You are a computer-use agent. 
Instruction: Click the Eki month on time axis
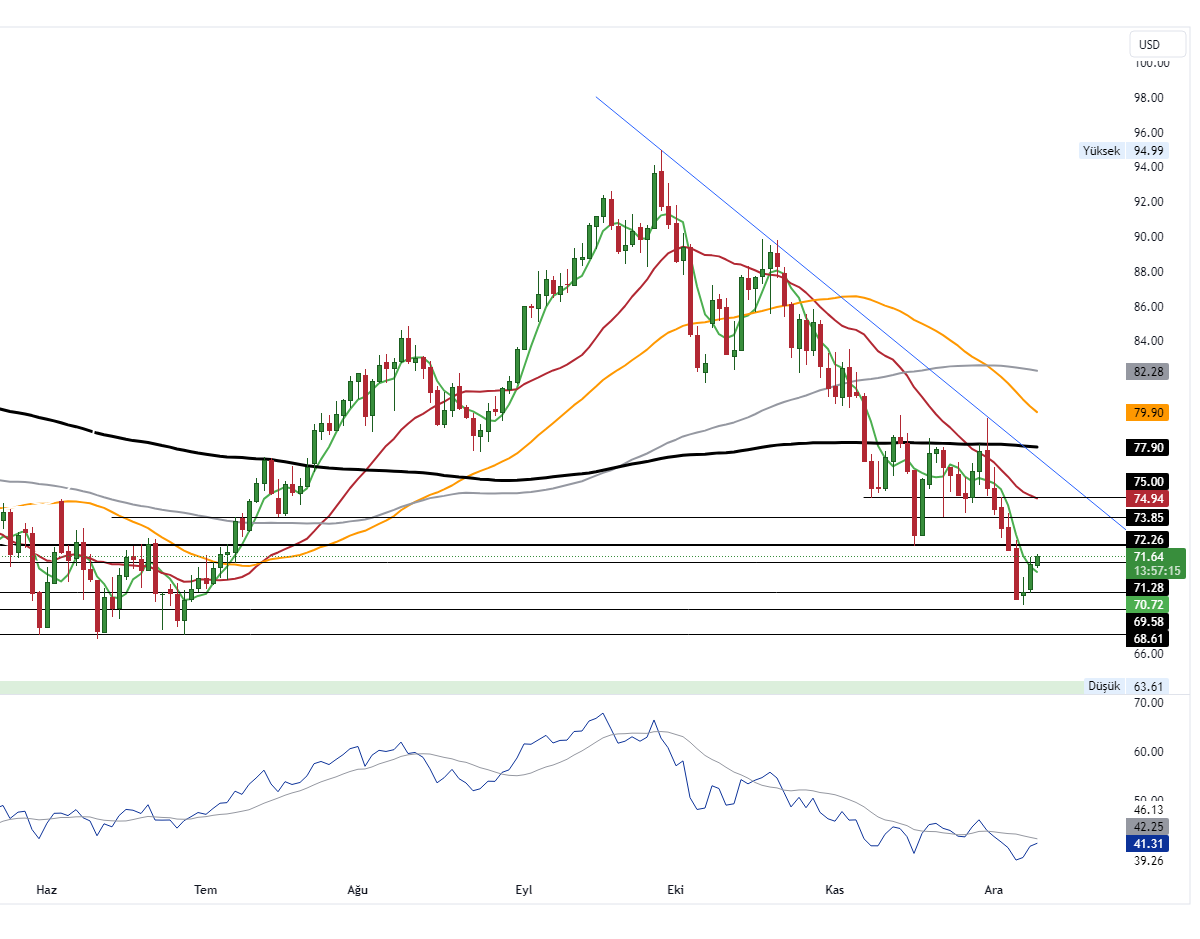pos(675,890)
